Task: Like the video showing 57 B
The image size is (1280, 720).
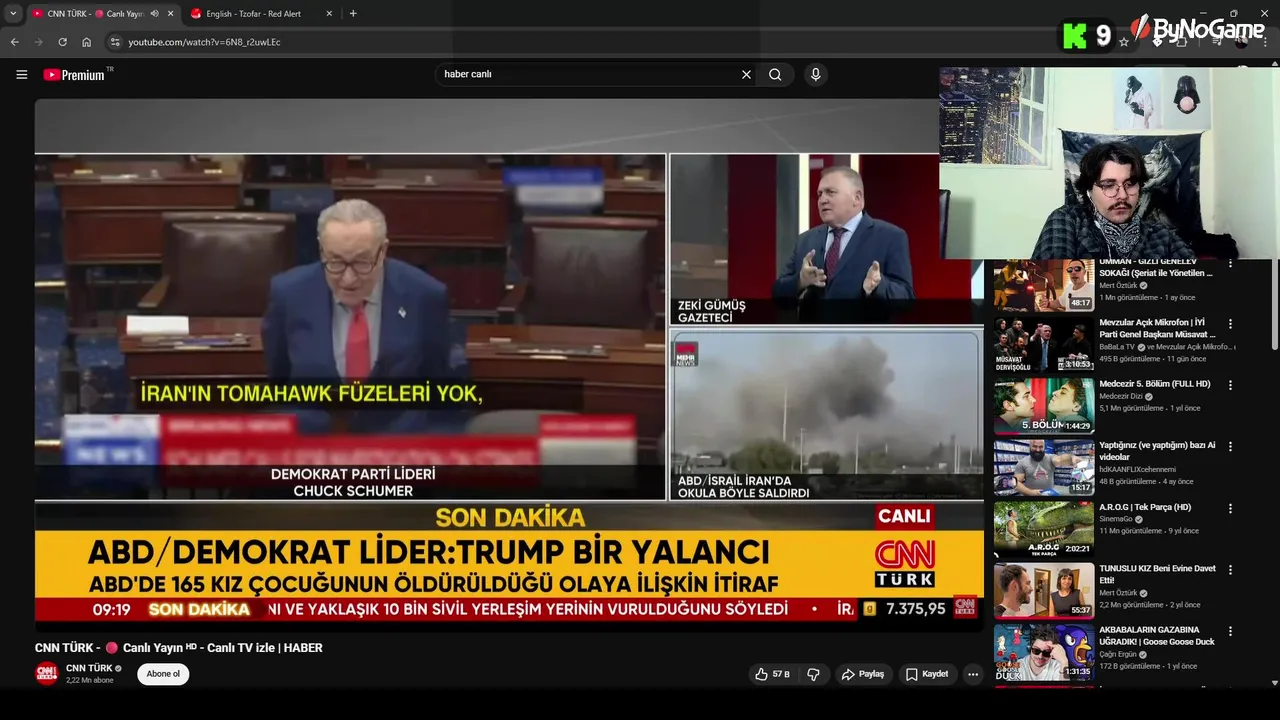Action: 773,674
